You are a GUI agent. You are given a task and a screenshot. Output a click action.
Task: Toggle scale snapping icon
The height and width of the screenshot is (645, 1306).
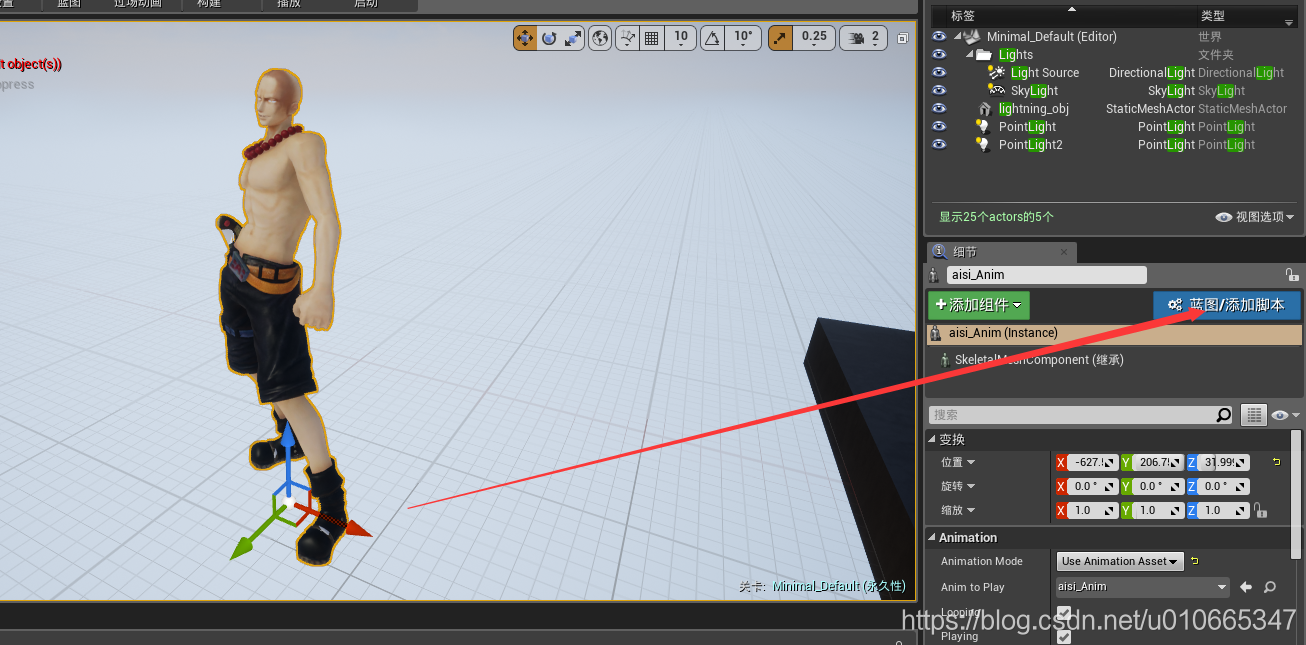pyautogui.click(x=779, y=38)
